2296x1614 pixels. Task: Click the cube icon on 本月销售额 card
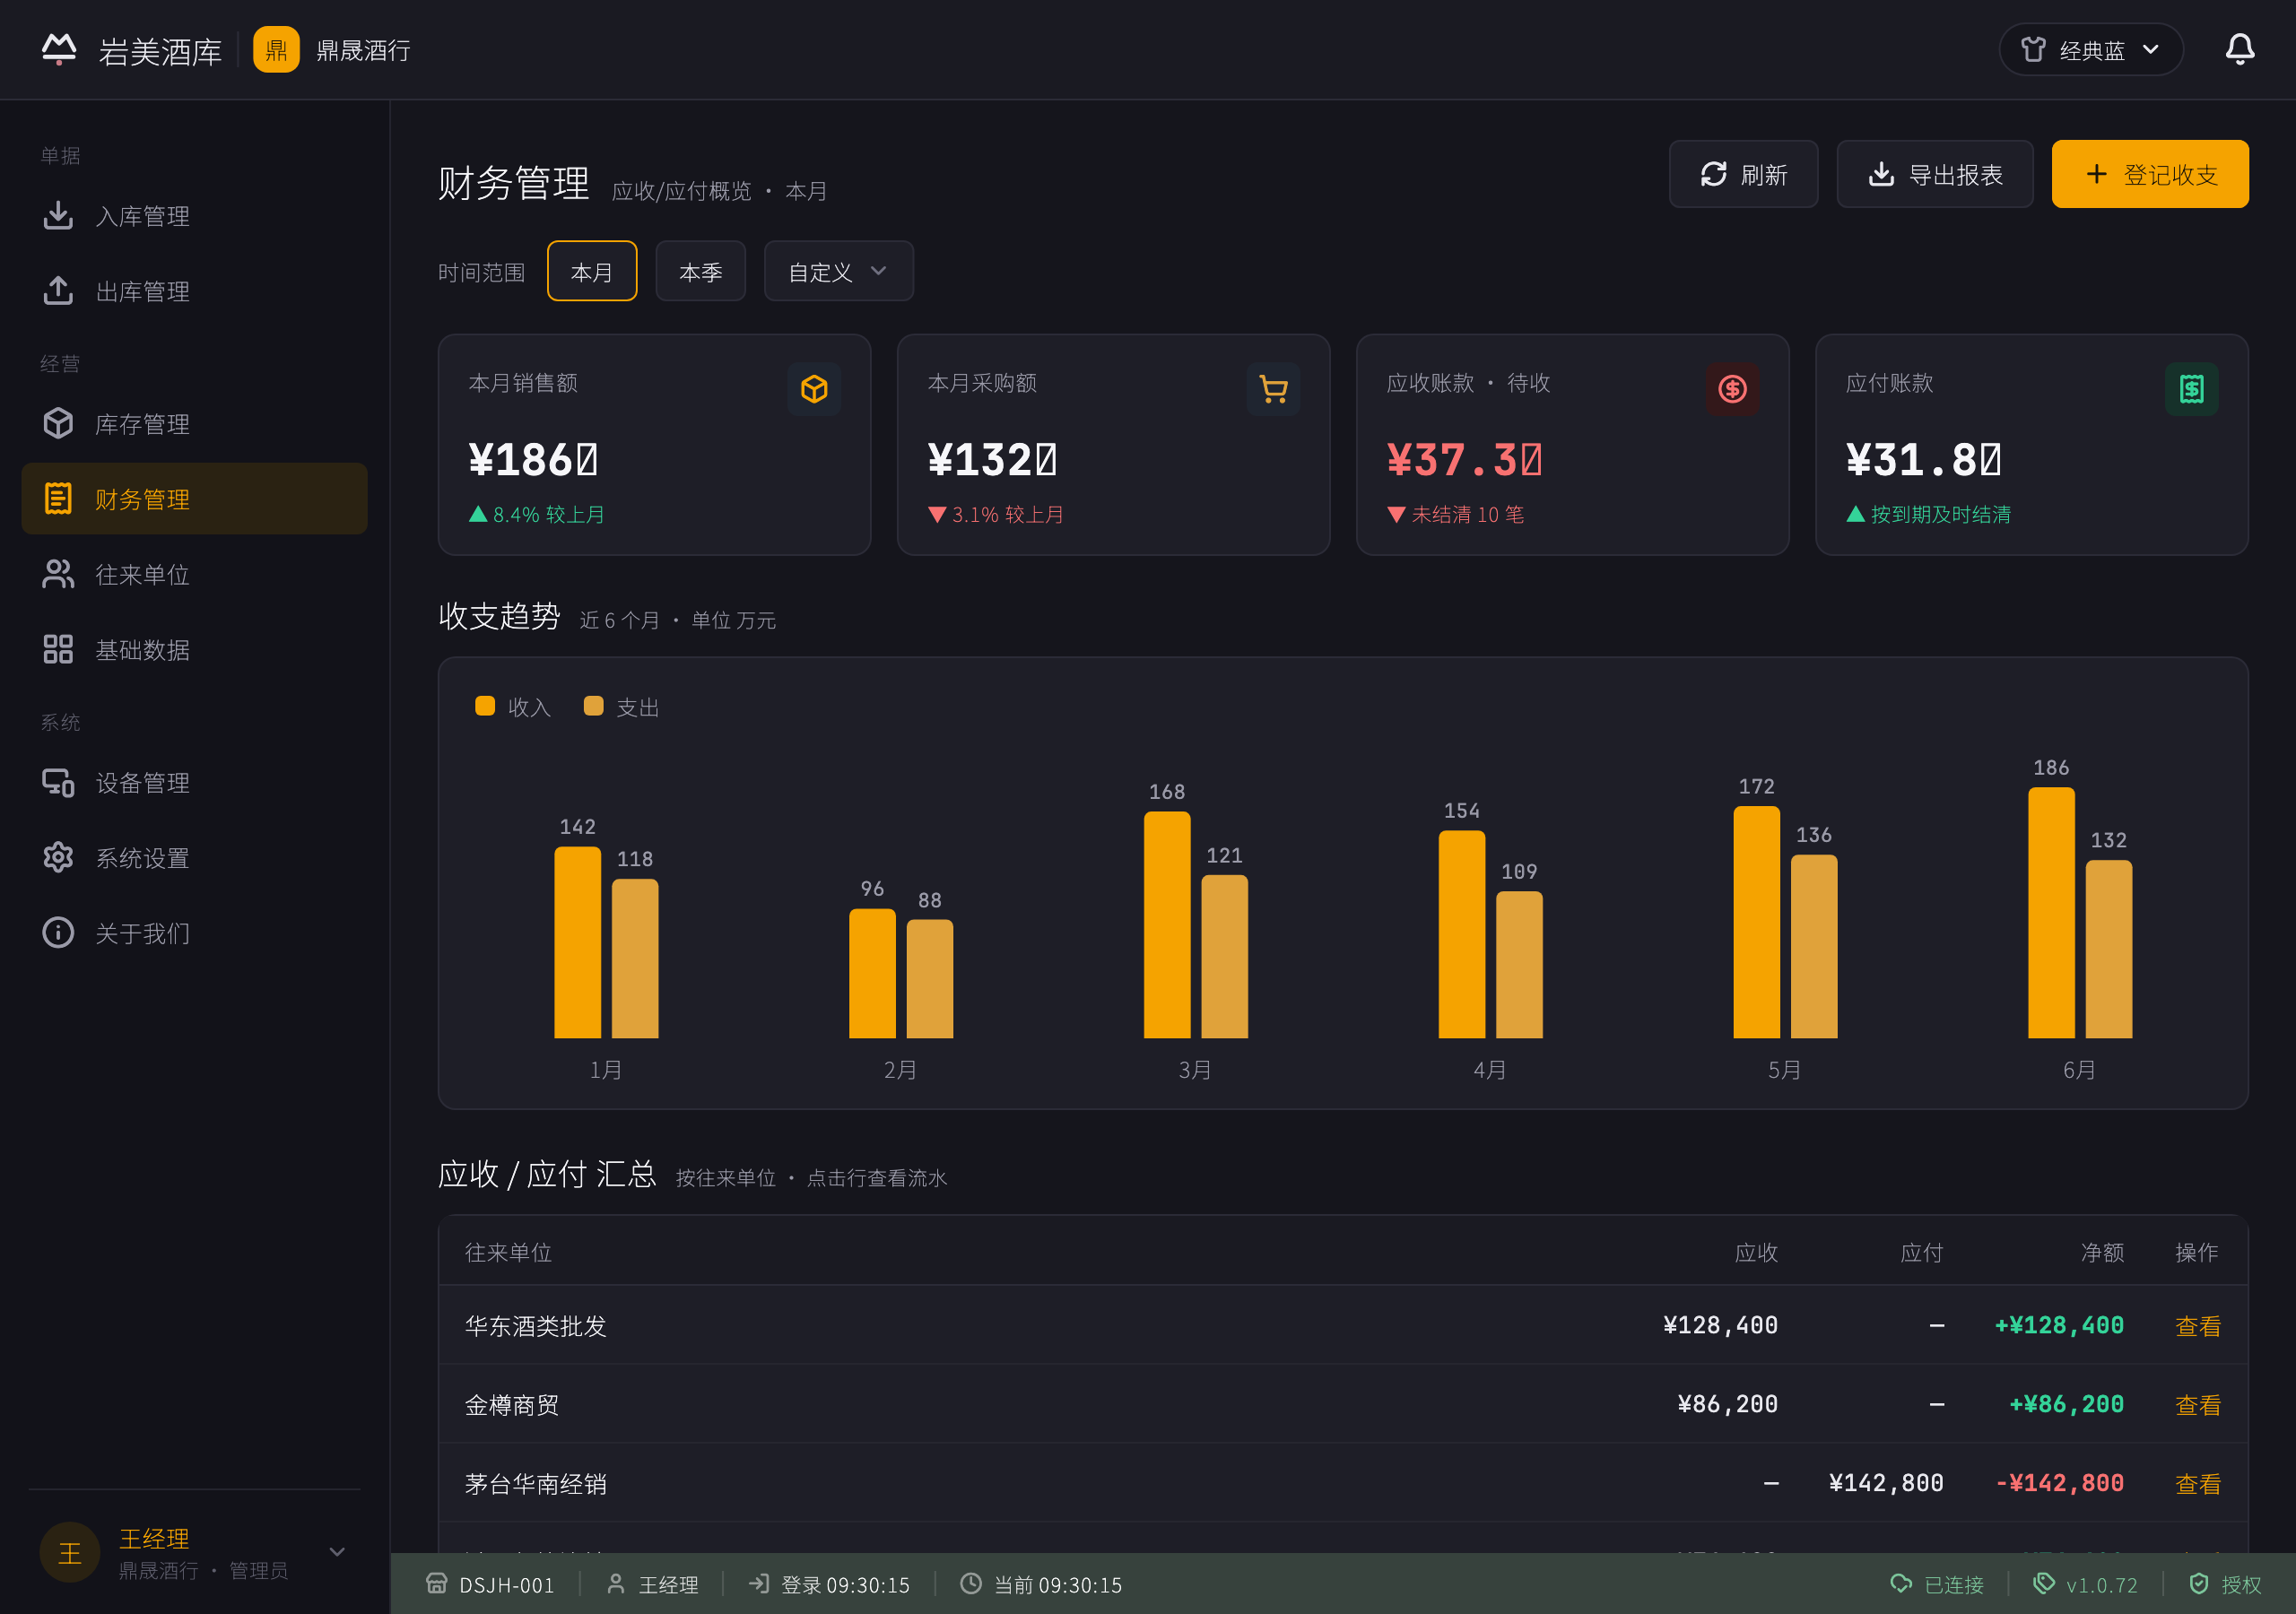814,389
